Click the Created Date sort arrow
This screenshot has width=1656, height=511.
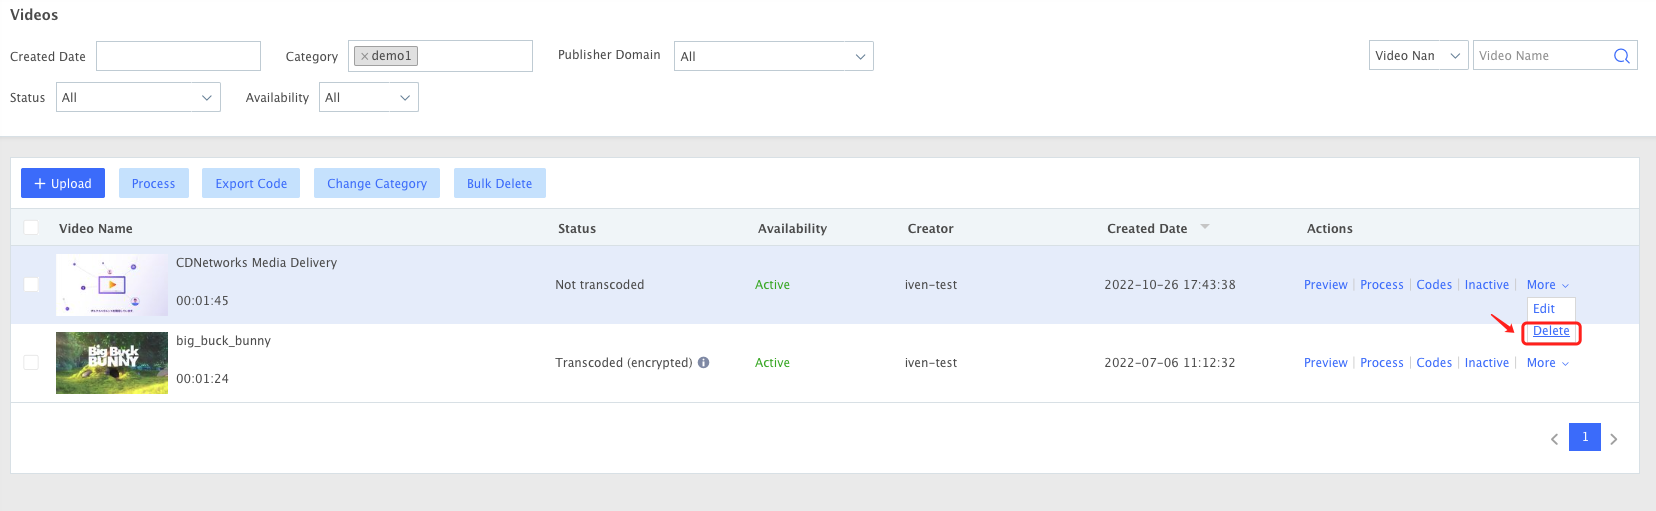(x=1205, y=228)
